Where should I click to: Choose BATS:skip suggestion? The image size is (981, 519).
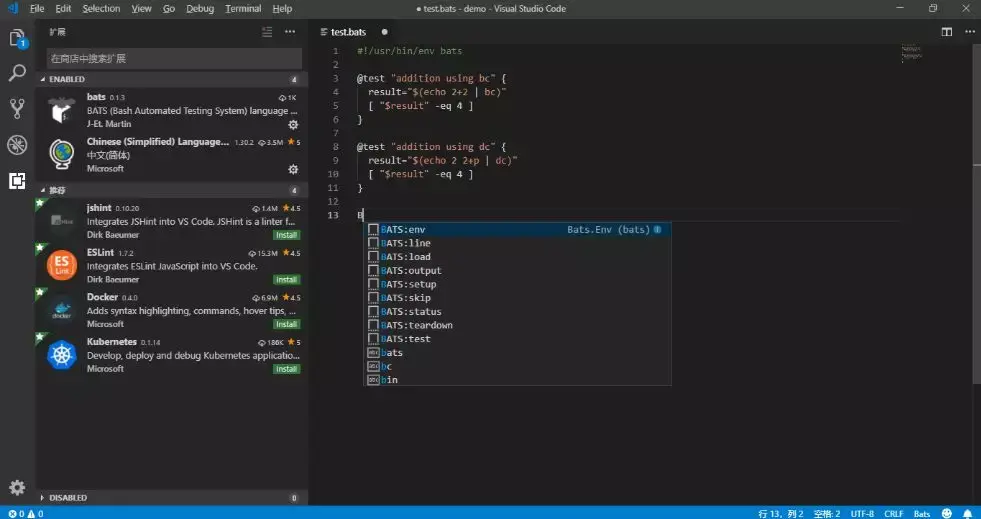517,298
